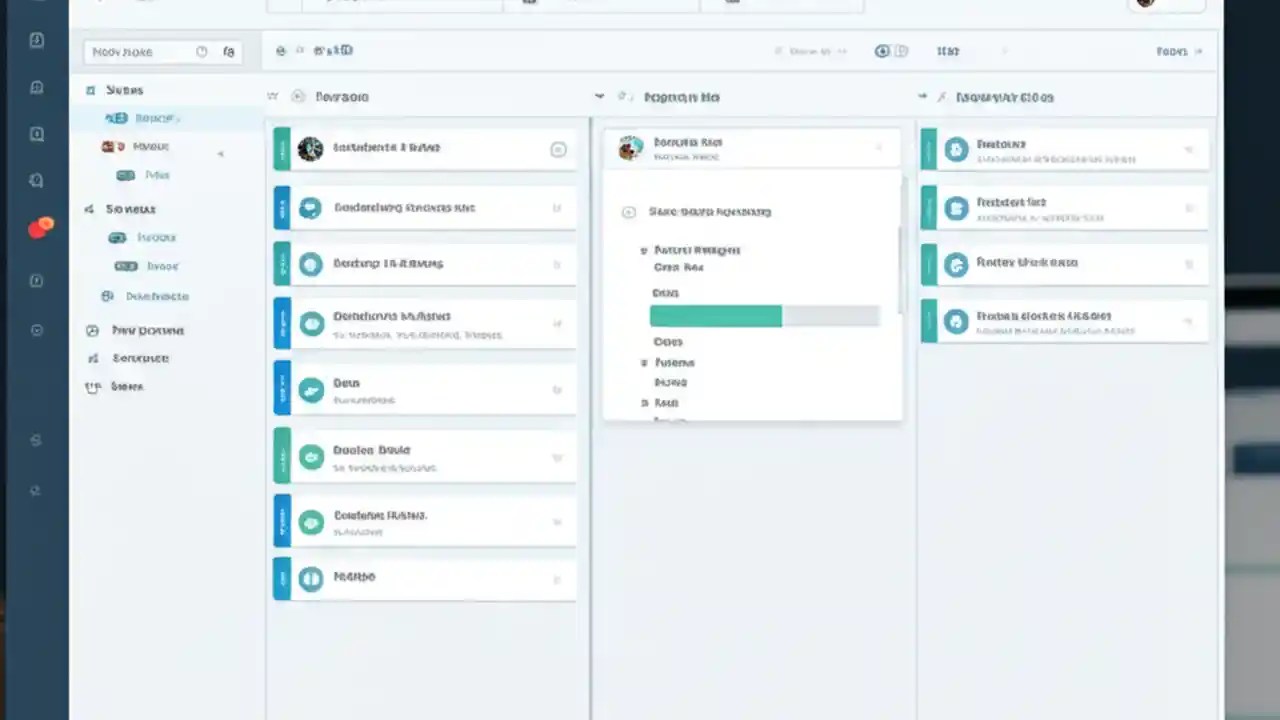Click the settings icon at the bottom of the rail
The width and height of the screenshot is (1280, 720).
[x=36, y=490]
